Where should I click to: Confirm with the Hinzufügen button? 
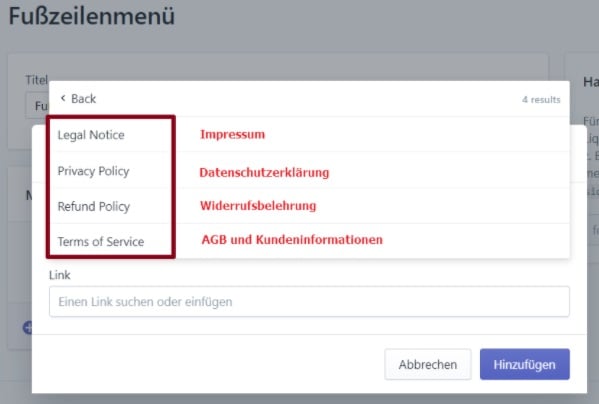click(x=525, y=364)
